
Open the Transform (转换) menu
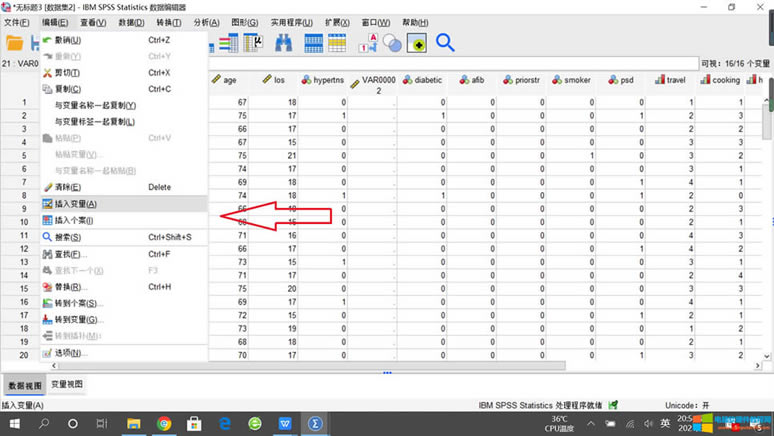[x=169, y=22]
